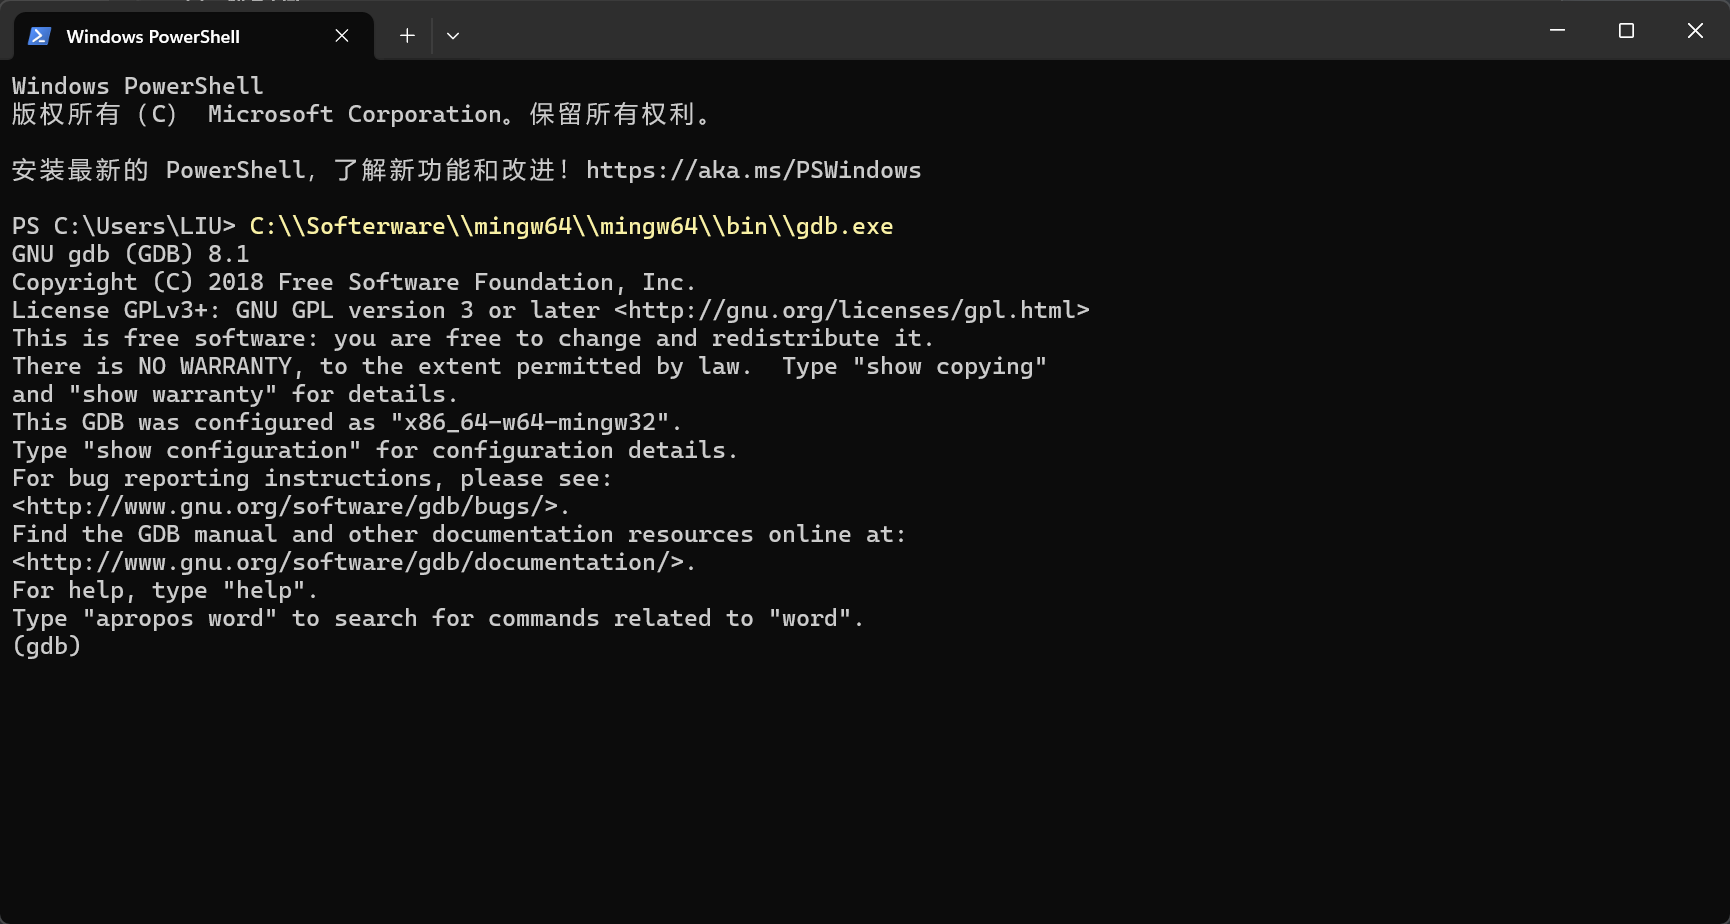Minimize the terminal window
The width and height of the screenshot is (1730, 924).
(x=1556, y=31)
